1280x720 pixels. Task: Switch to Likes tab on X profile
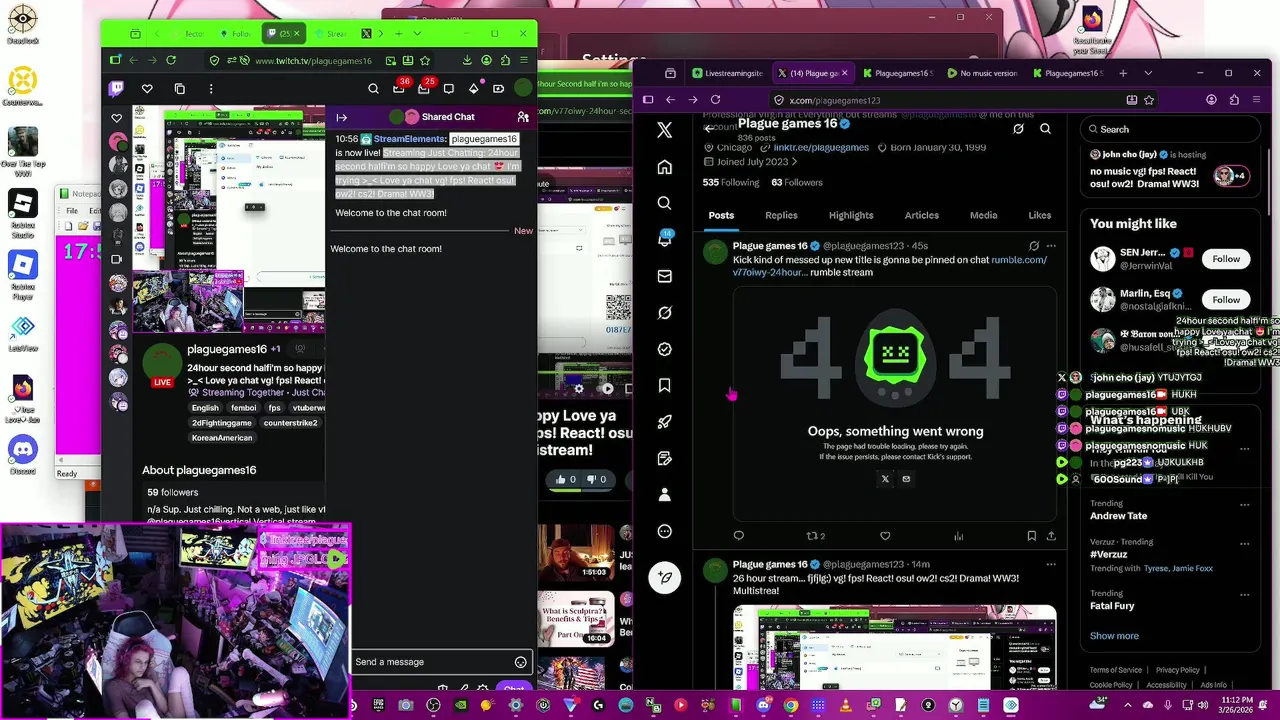click(x=1040, y=215)
